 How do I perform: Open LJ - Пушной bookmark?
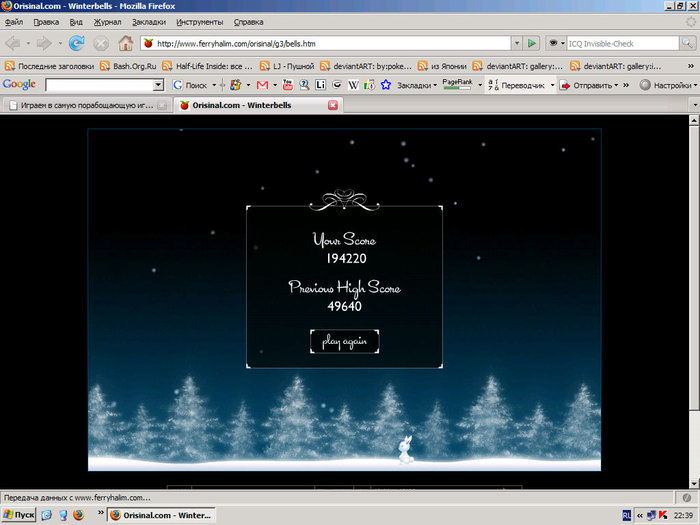287,66
